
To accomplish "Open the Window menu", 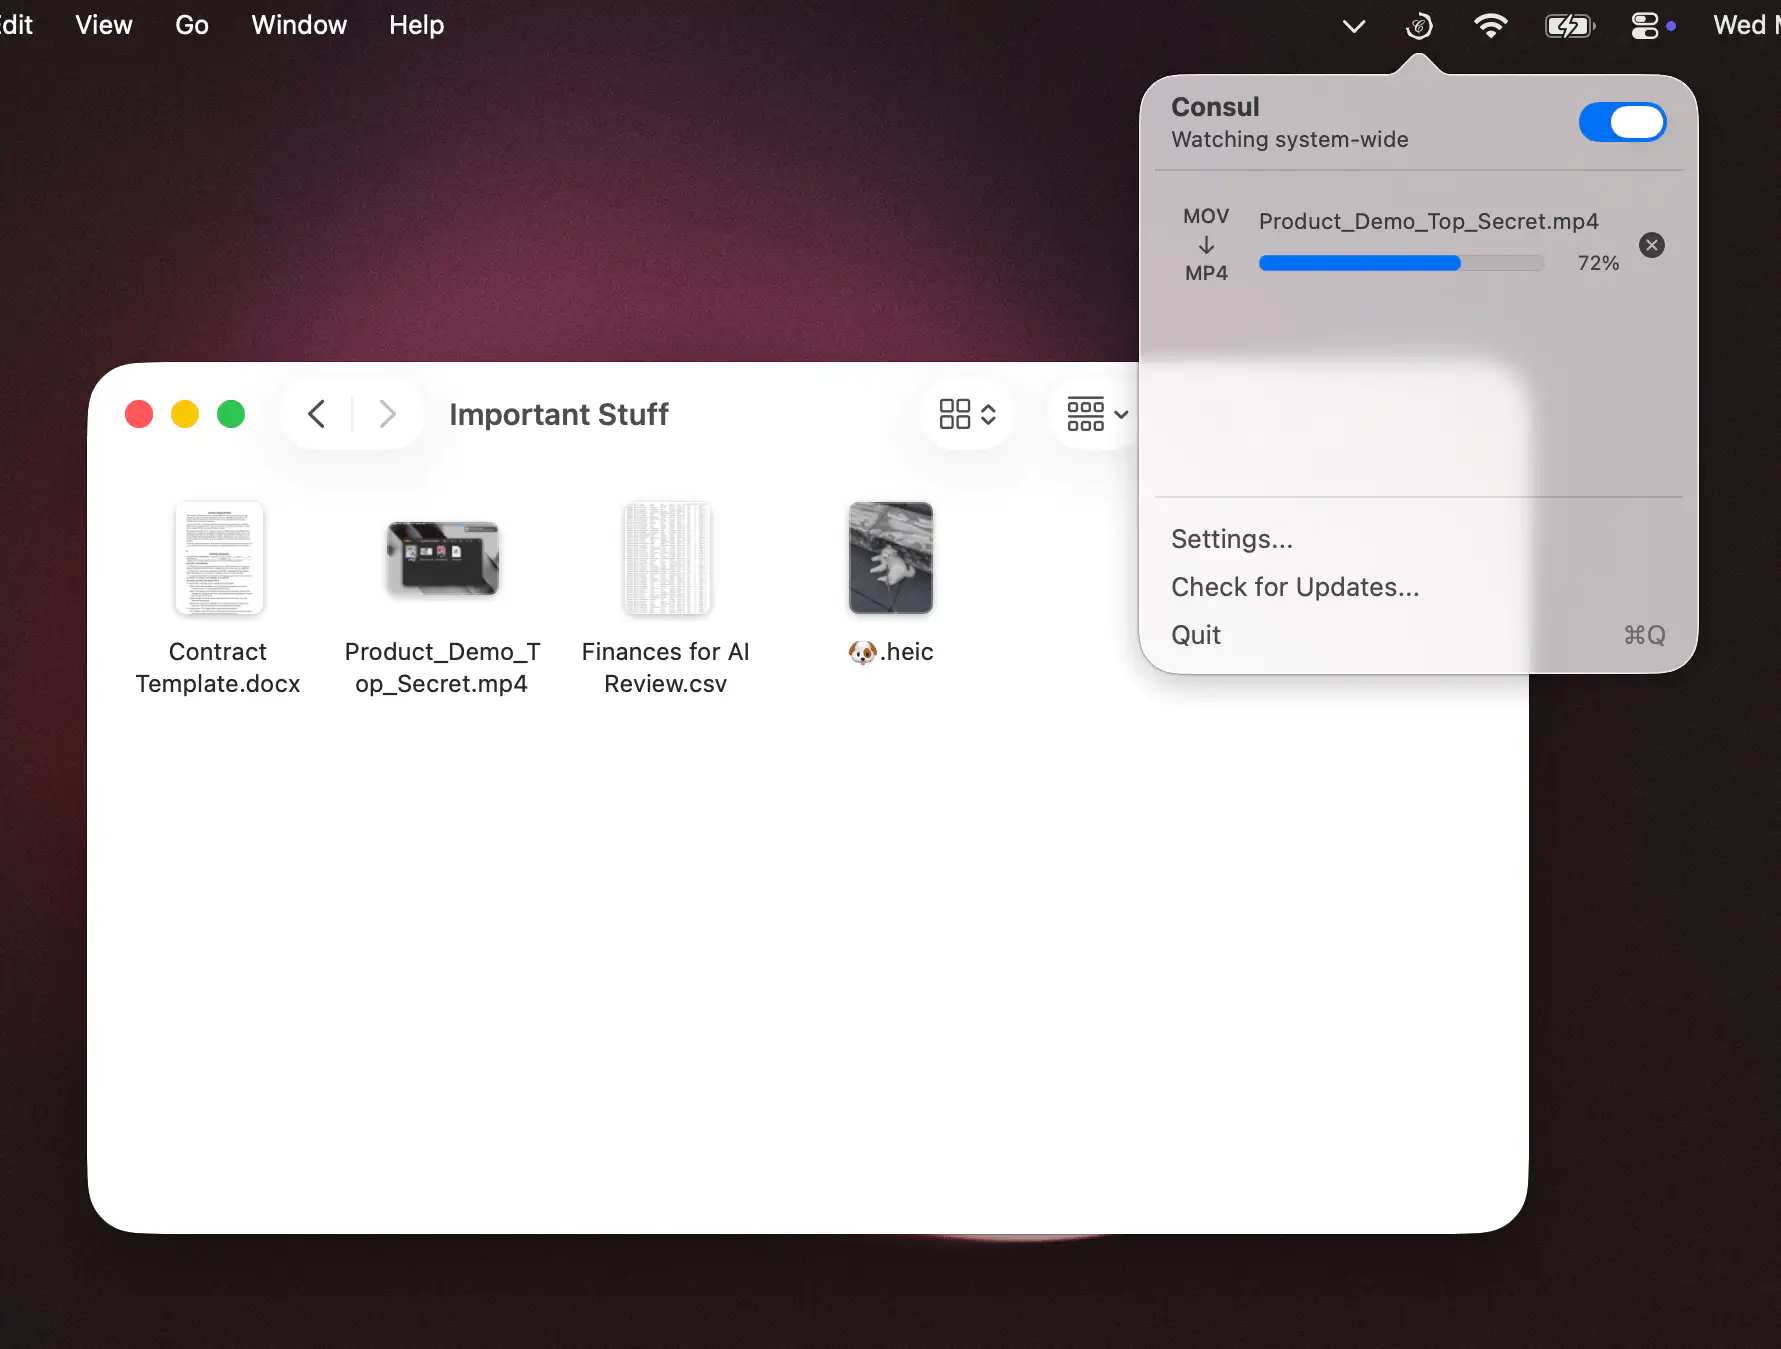I will [299, 25].
